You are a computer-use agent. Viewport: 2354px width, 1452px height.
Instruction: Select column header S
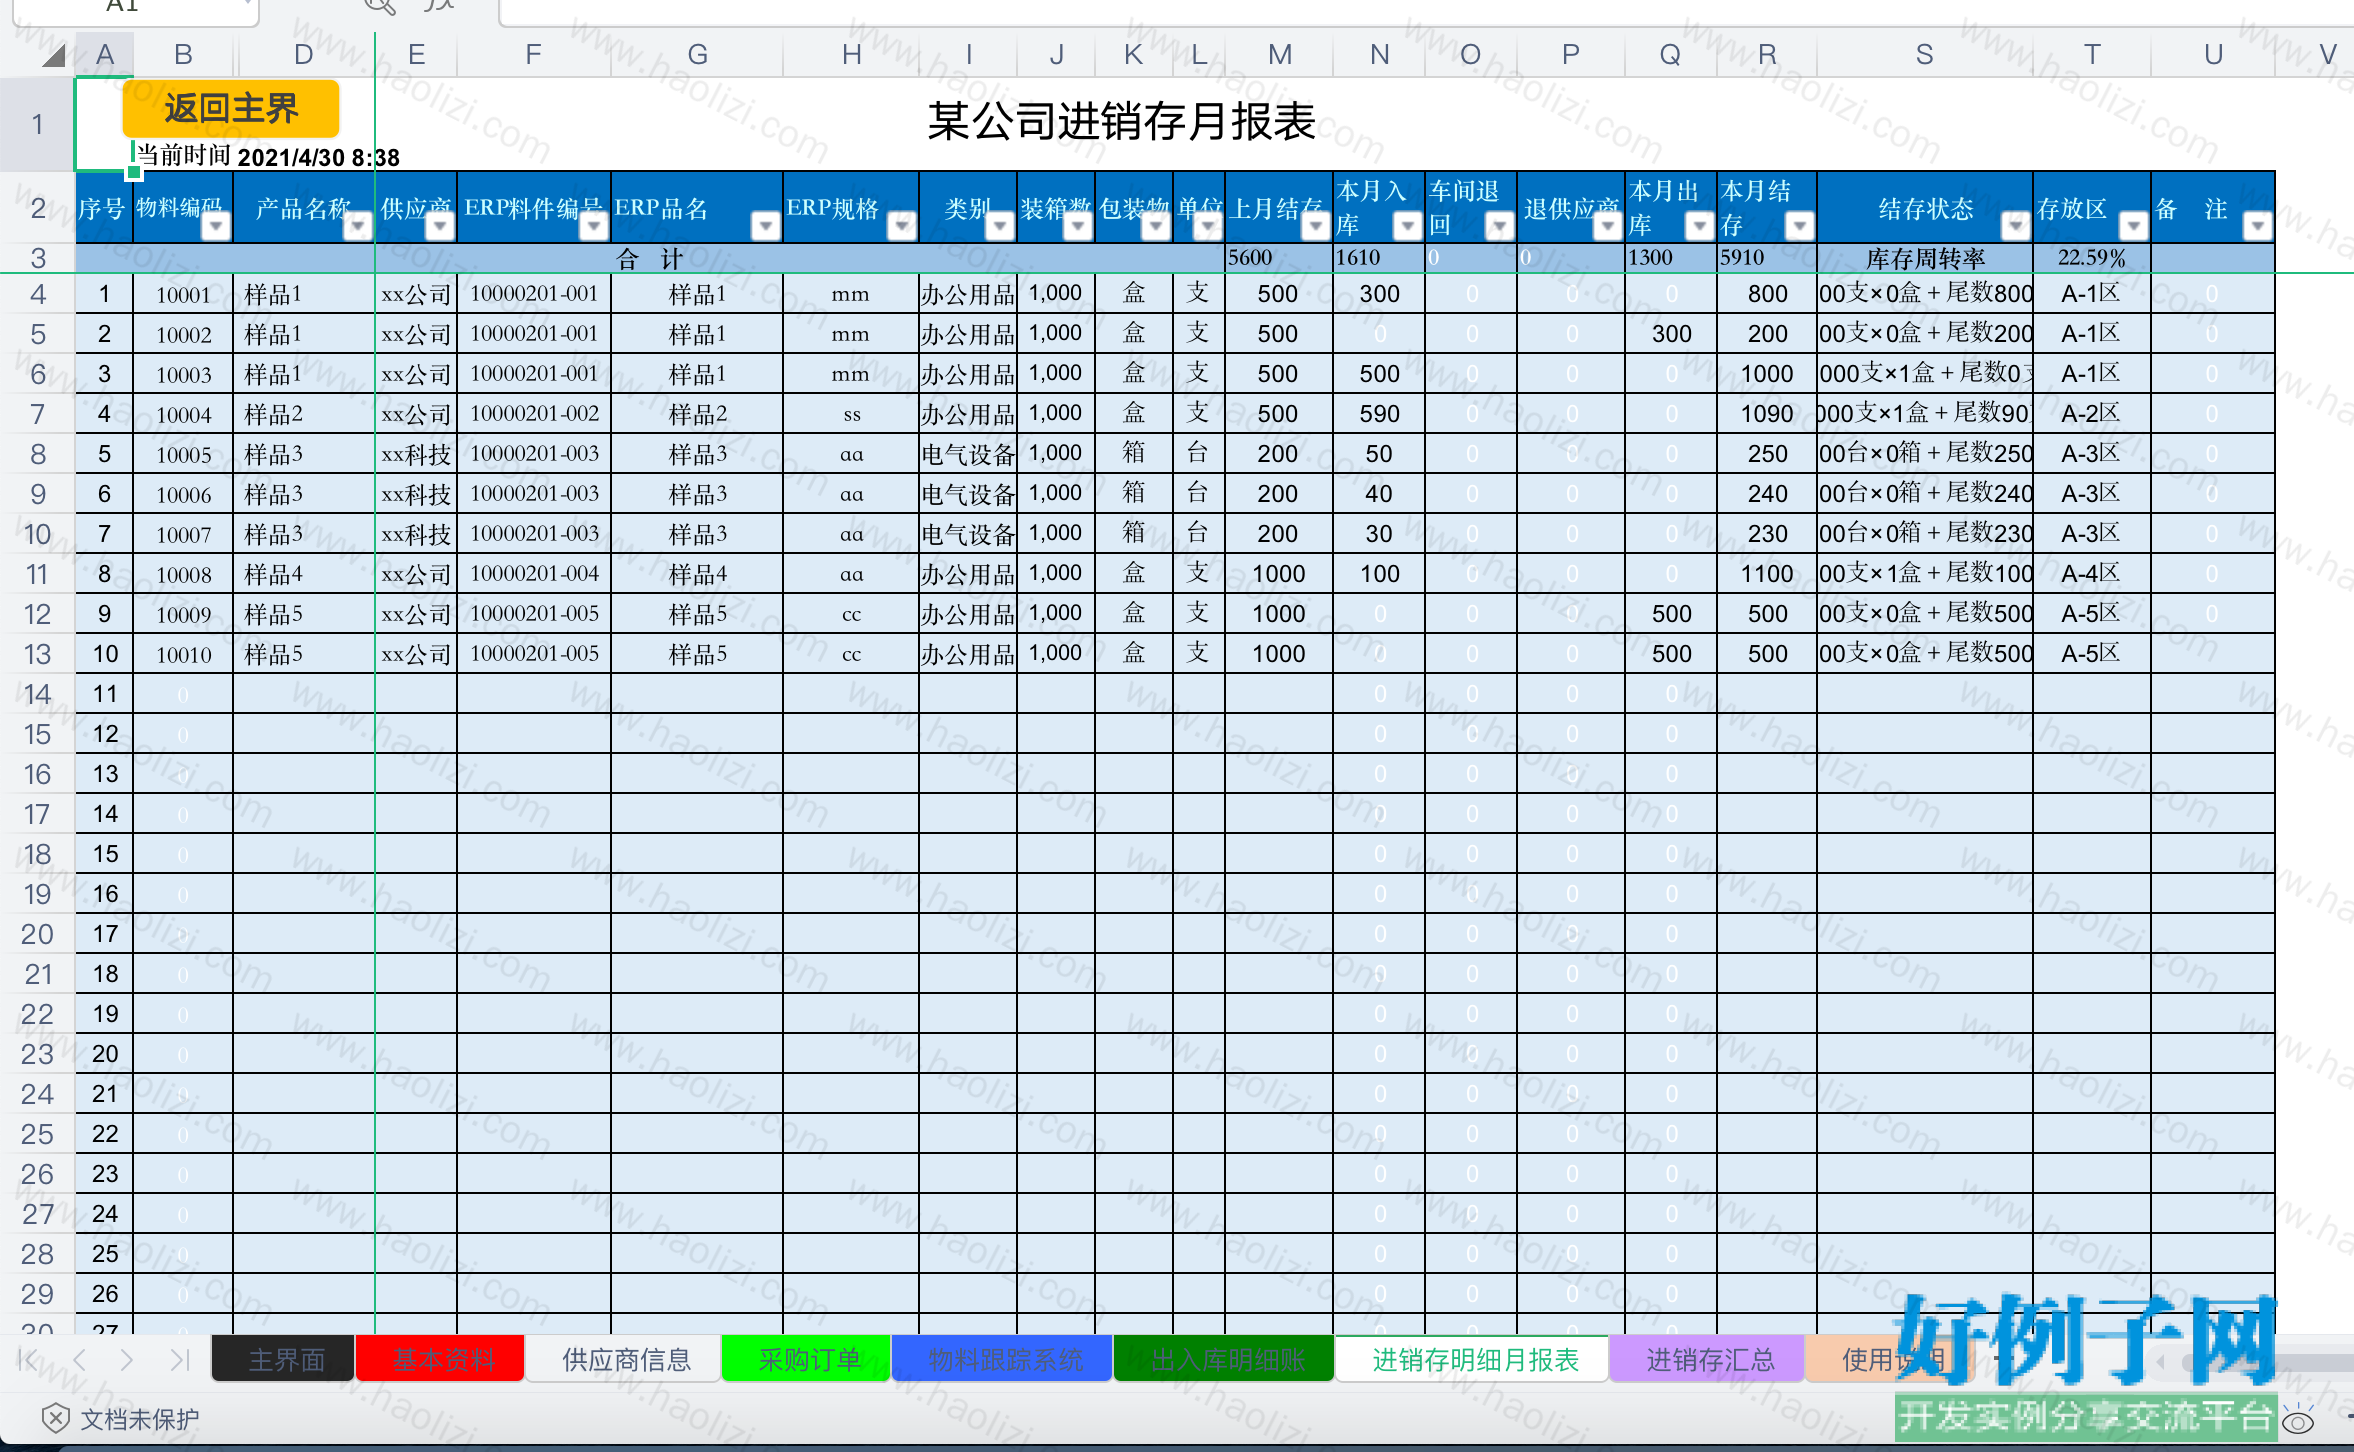point(1924,55)
